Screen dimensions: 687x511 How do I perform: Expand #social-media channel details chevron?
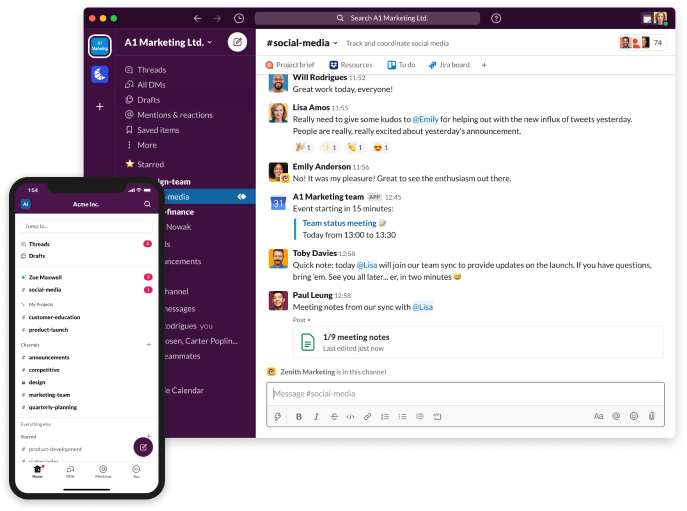[x=335, y=43]
